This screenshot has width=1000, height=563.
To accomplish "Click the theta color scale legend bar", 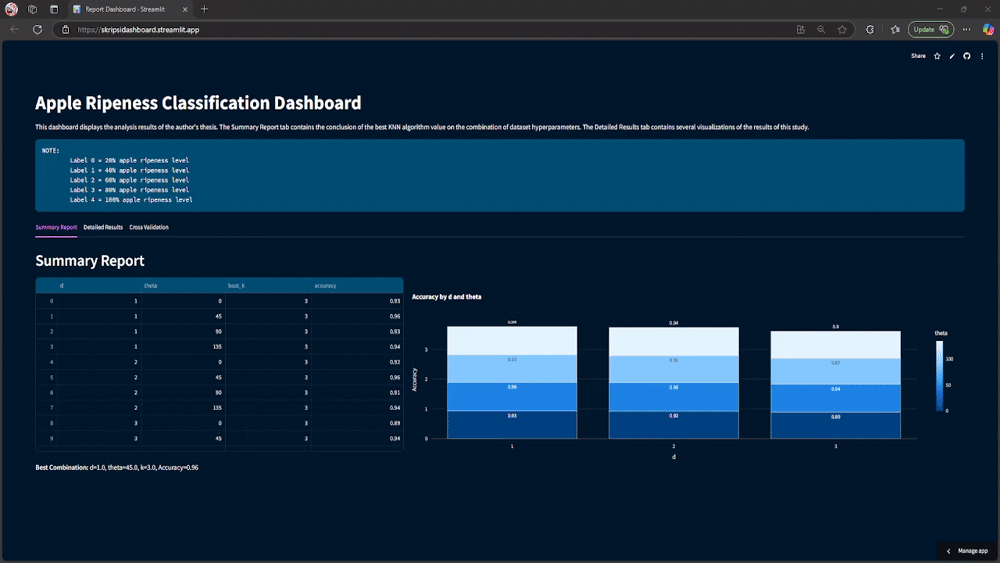I will (x=939, y=376).
